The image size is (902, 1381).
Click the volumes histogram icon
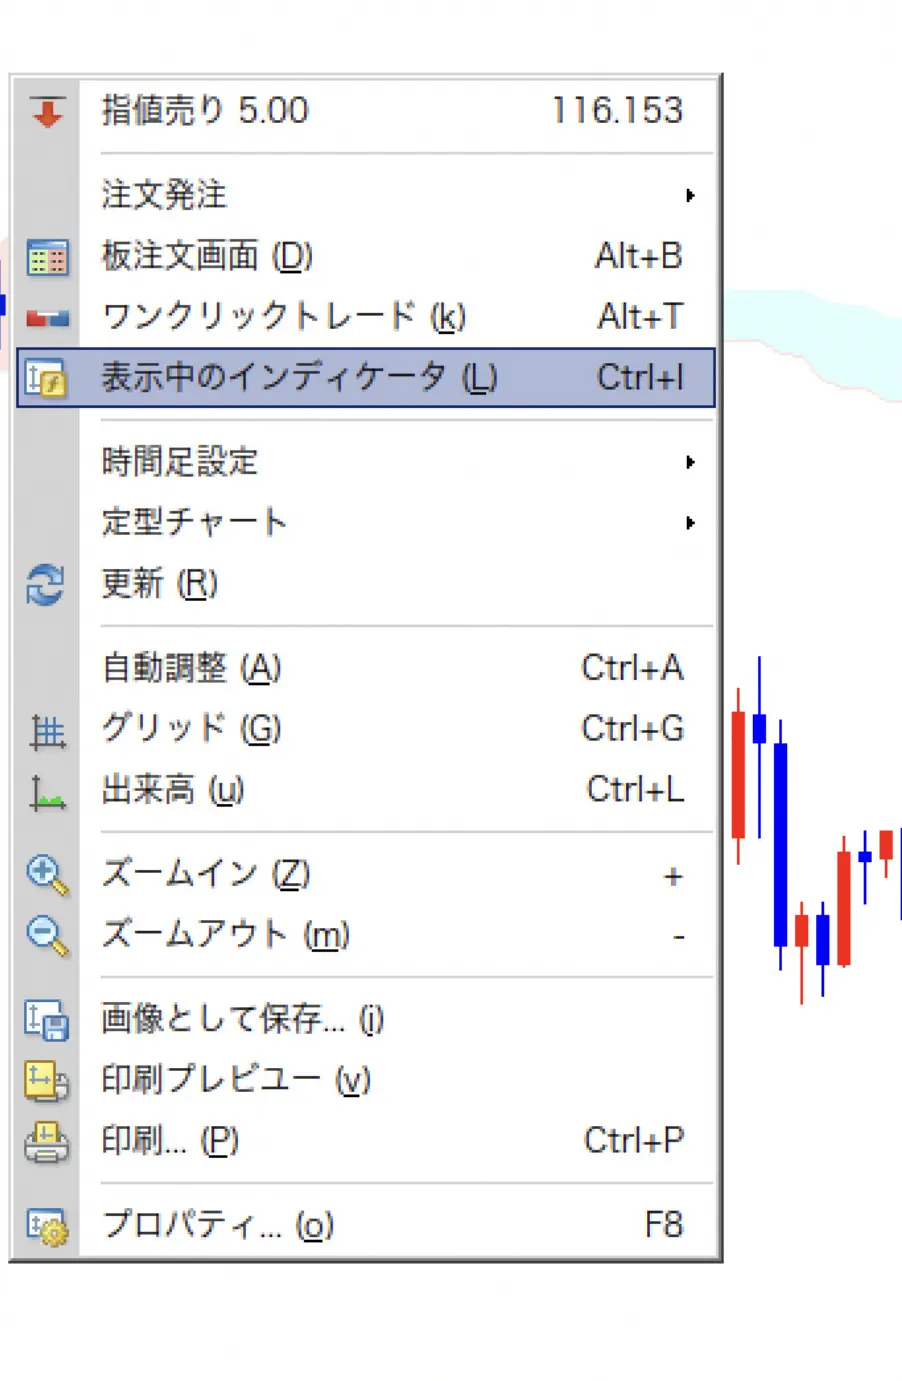point(45,791)
